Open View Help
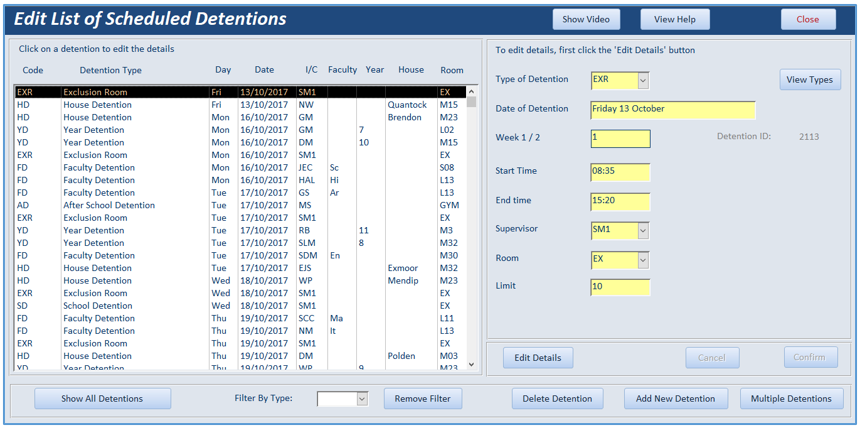 (675, 19)
